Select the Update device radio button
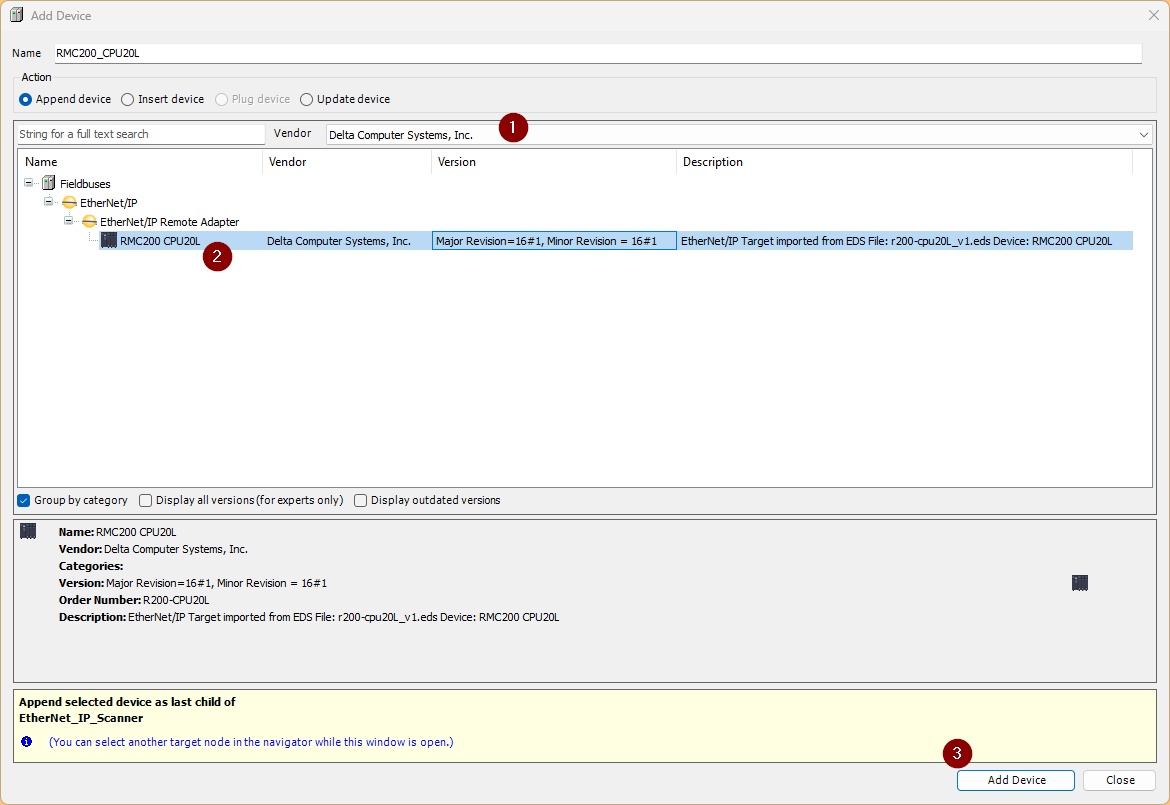This screenshot has height=805, width=1170. click(307, 100)
